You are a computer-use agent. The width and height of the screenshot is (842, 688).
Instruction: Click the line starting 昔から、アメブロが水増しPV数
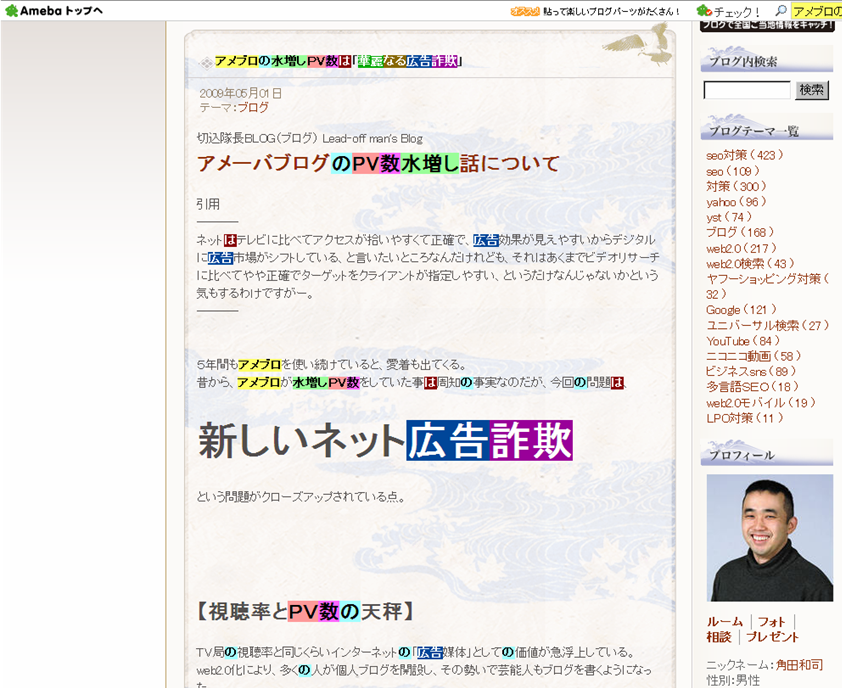pos(411,382)
